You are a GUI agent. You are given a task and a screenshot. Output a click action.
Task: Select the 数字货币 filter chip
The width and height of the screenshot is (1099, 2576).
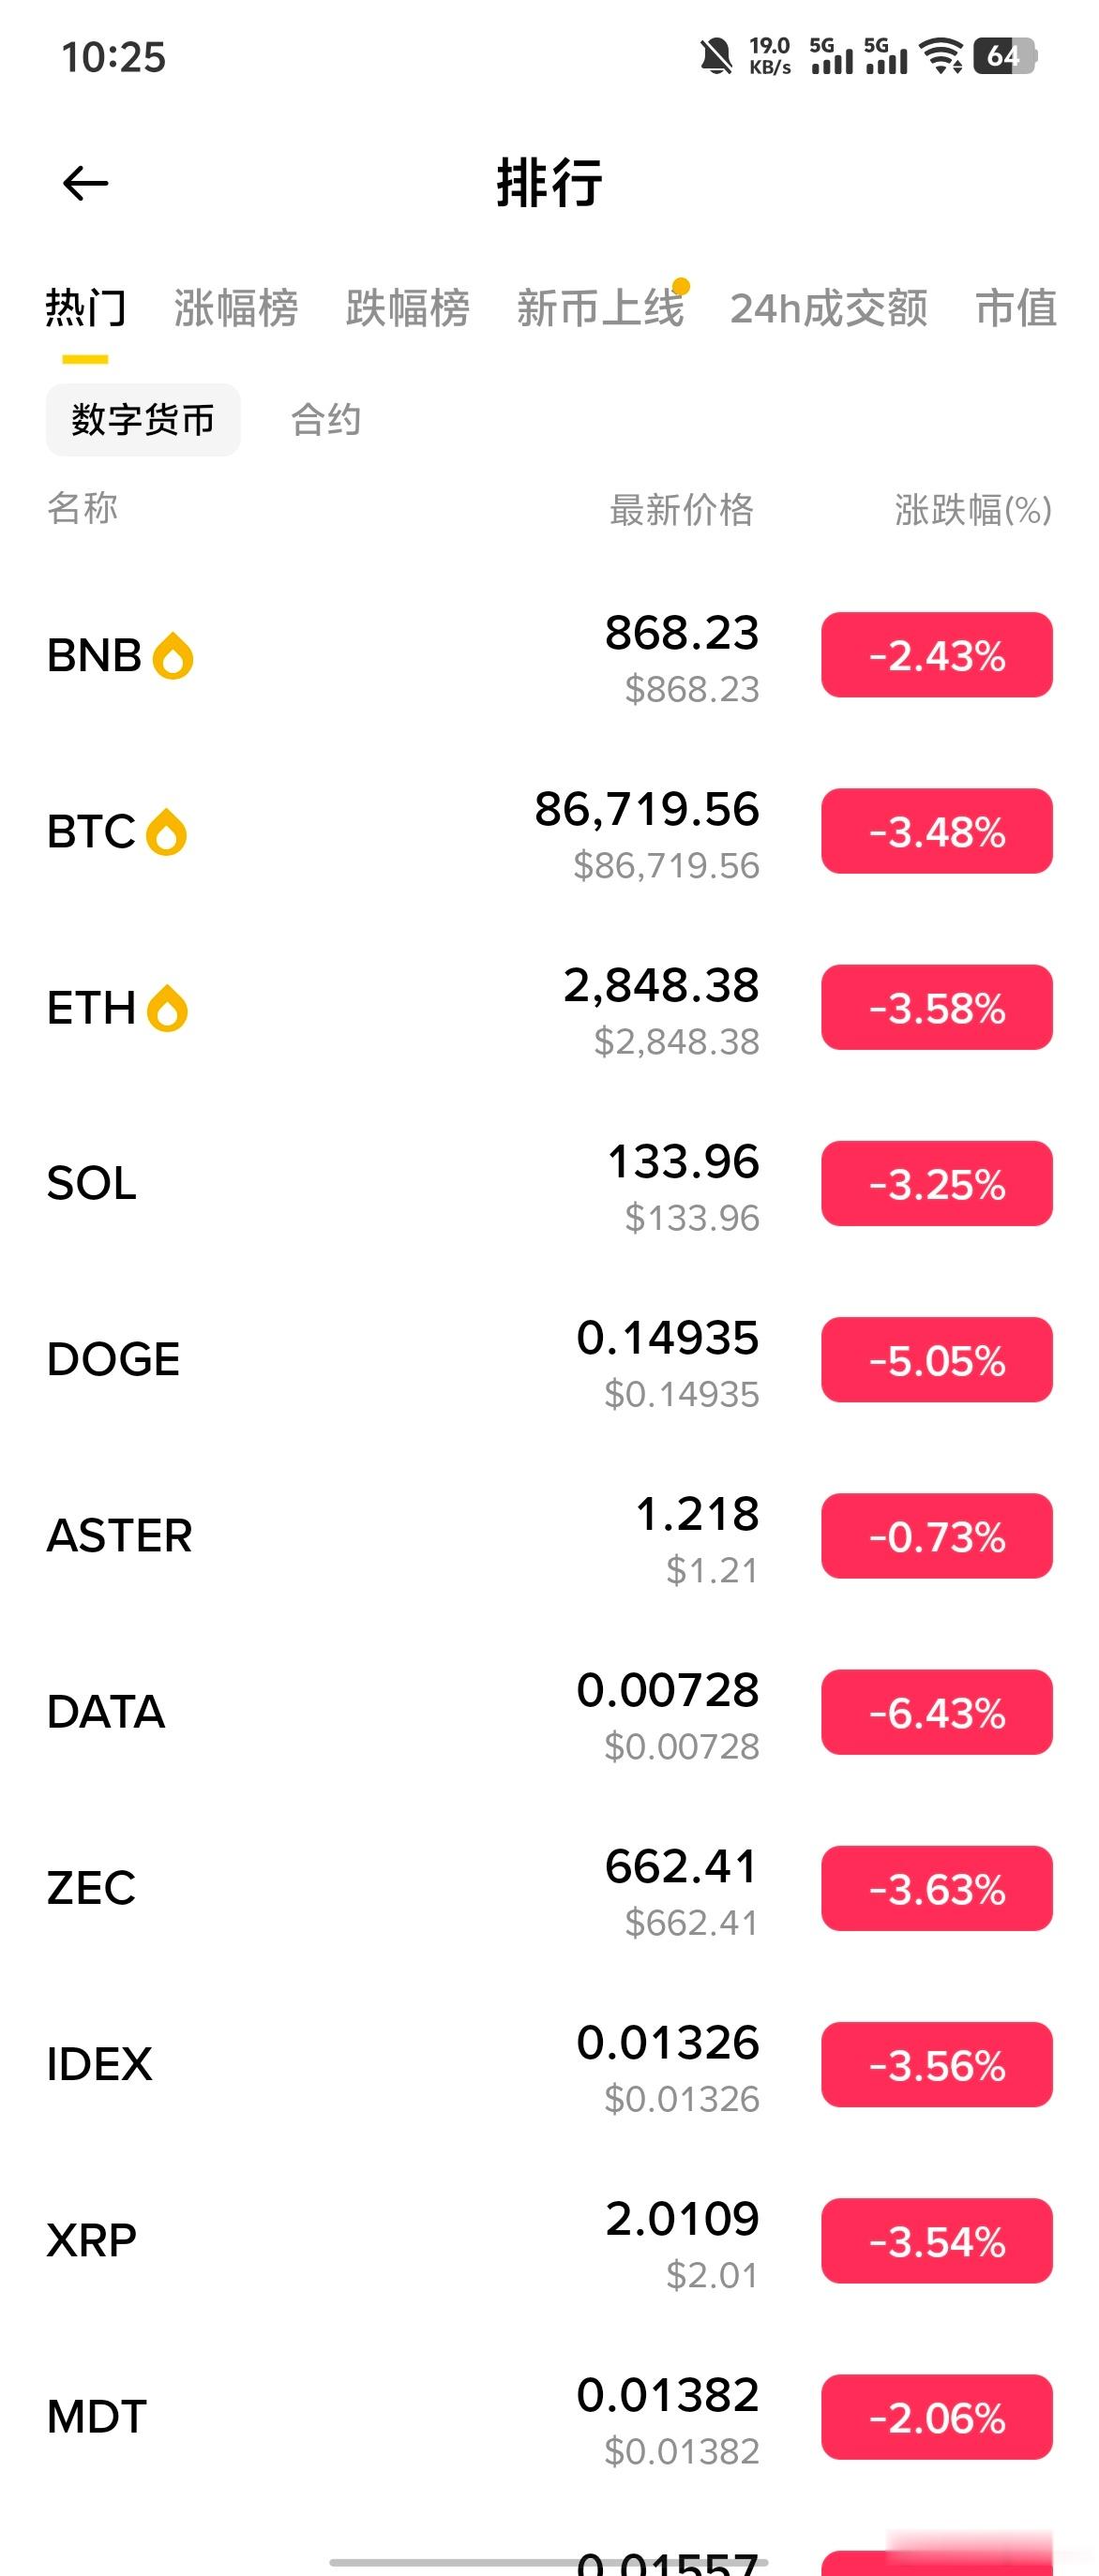point(143,420)
